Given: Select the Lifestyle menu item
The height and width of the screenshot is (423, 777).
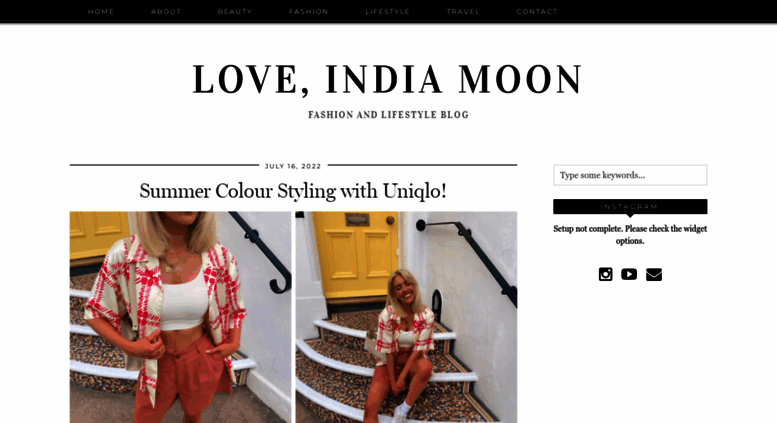Looking at the screenshot, I should 388,11.
